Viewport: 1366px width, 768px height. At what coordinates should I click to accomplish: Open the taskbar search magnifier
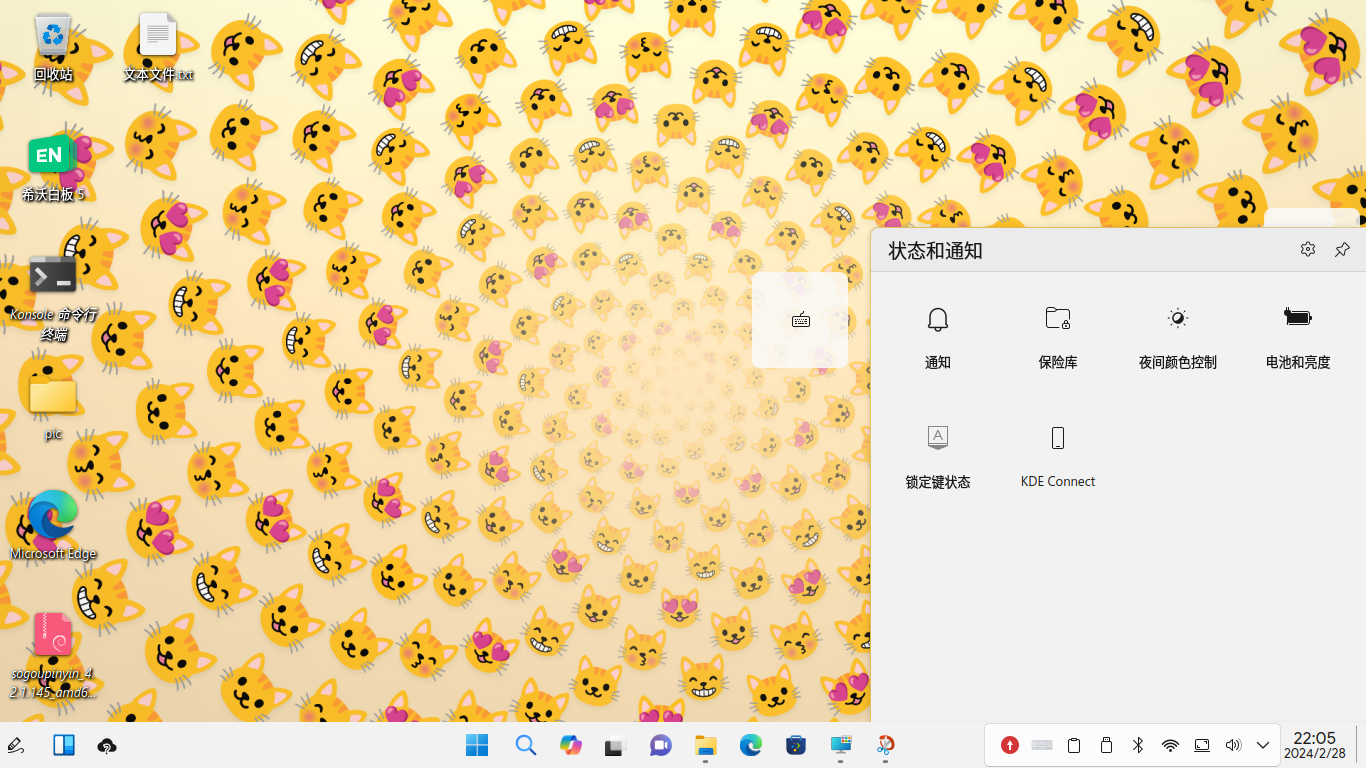click(x=525, y=745)
